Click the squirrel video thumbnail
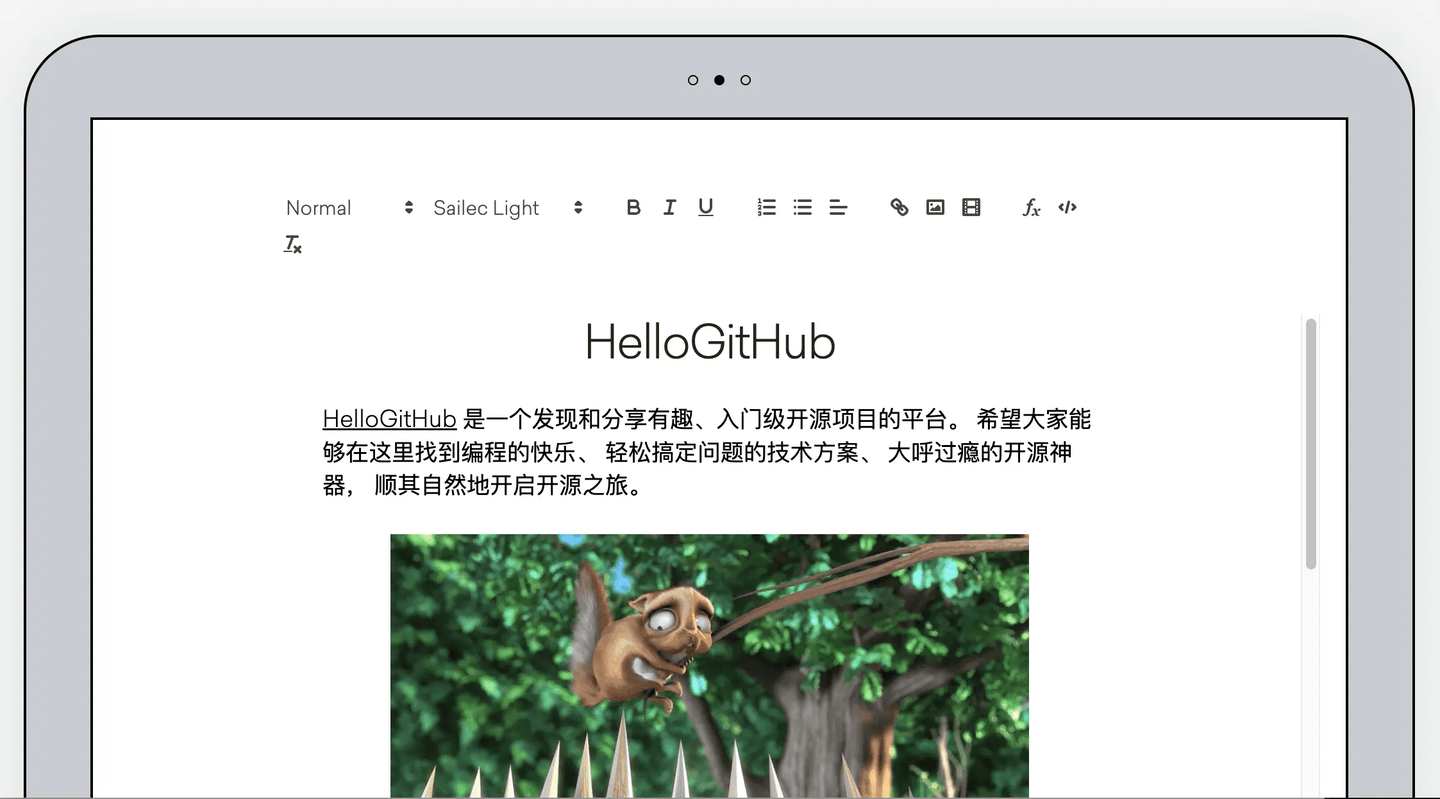Image resolution: width=1440 pixels, height=799 pixels. [708, 665]
